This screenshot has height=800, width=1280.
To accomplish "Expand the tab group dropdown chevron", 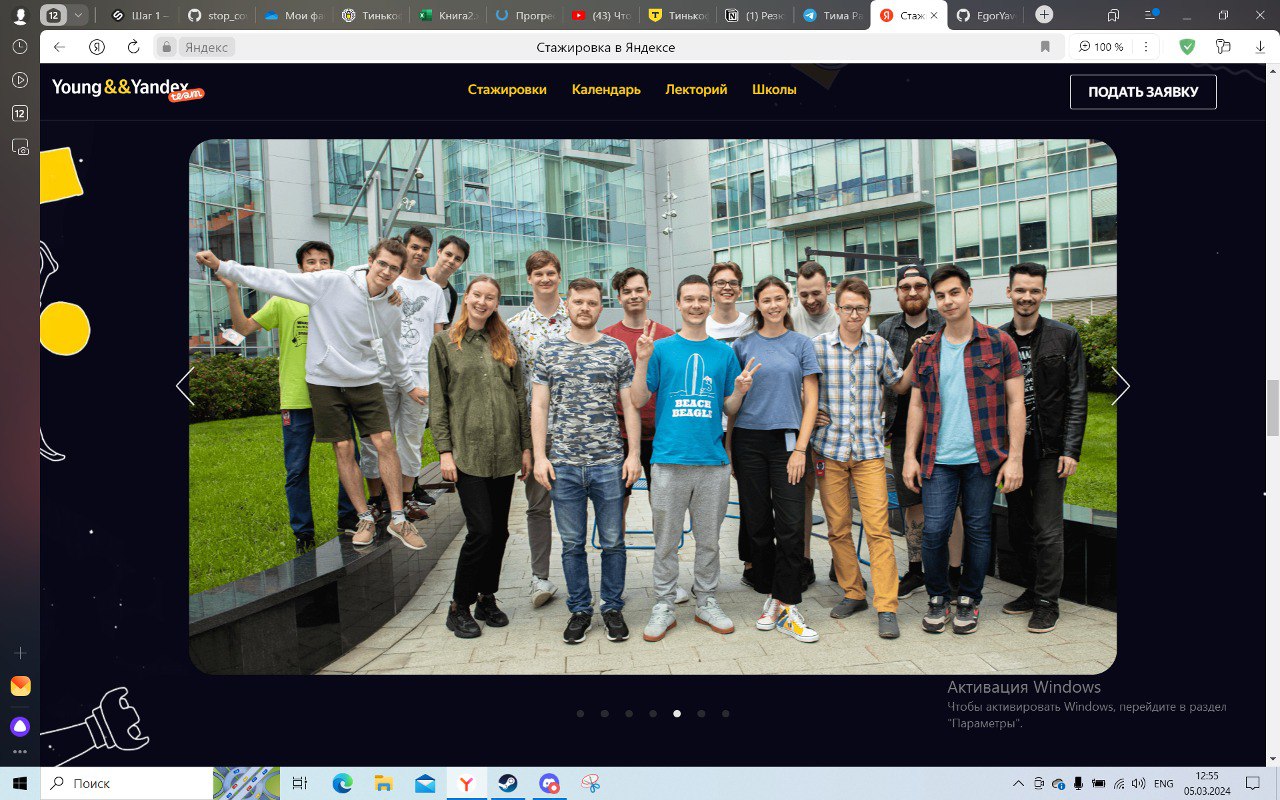I will [78, 15].
